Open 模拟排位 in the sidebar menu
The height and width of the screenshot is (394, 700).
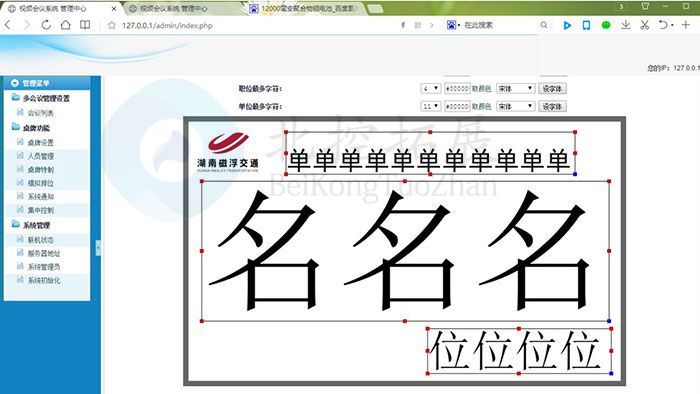(x=41, y=183)
